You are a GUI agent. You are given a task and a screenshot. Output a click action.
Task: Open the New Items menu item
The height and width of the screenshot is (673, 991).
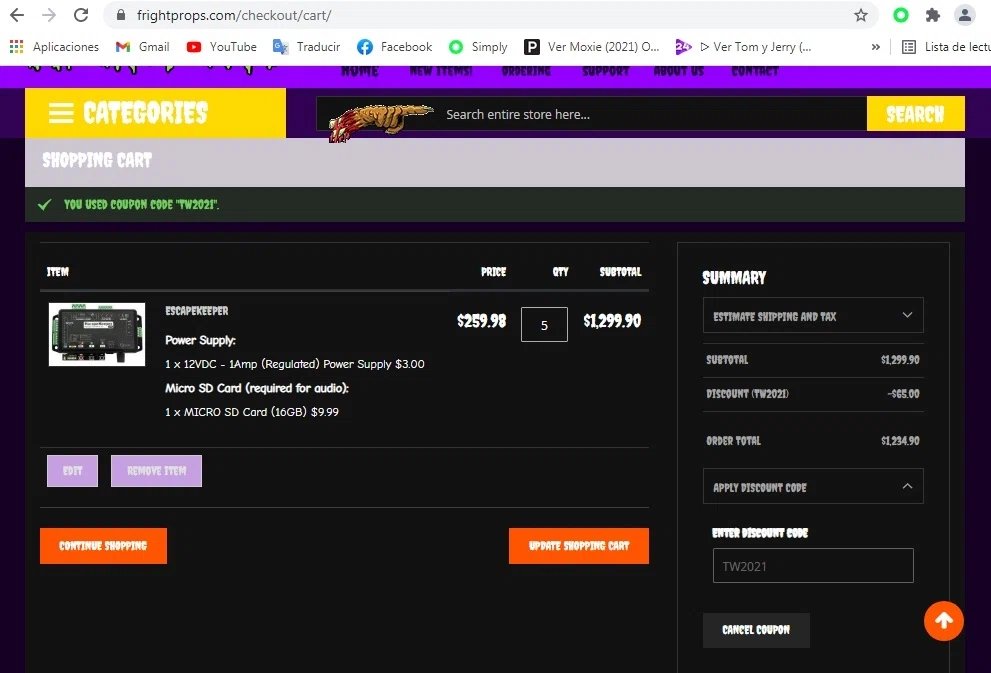(441, 71)
